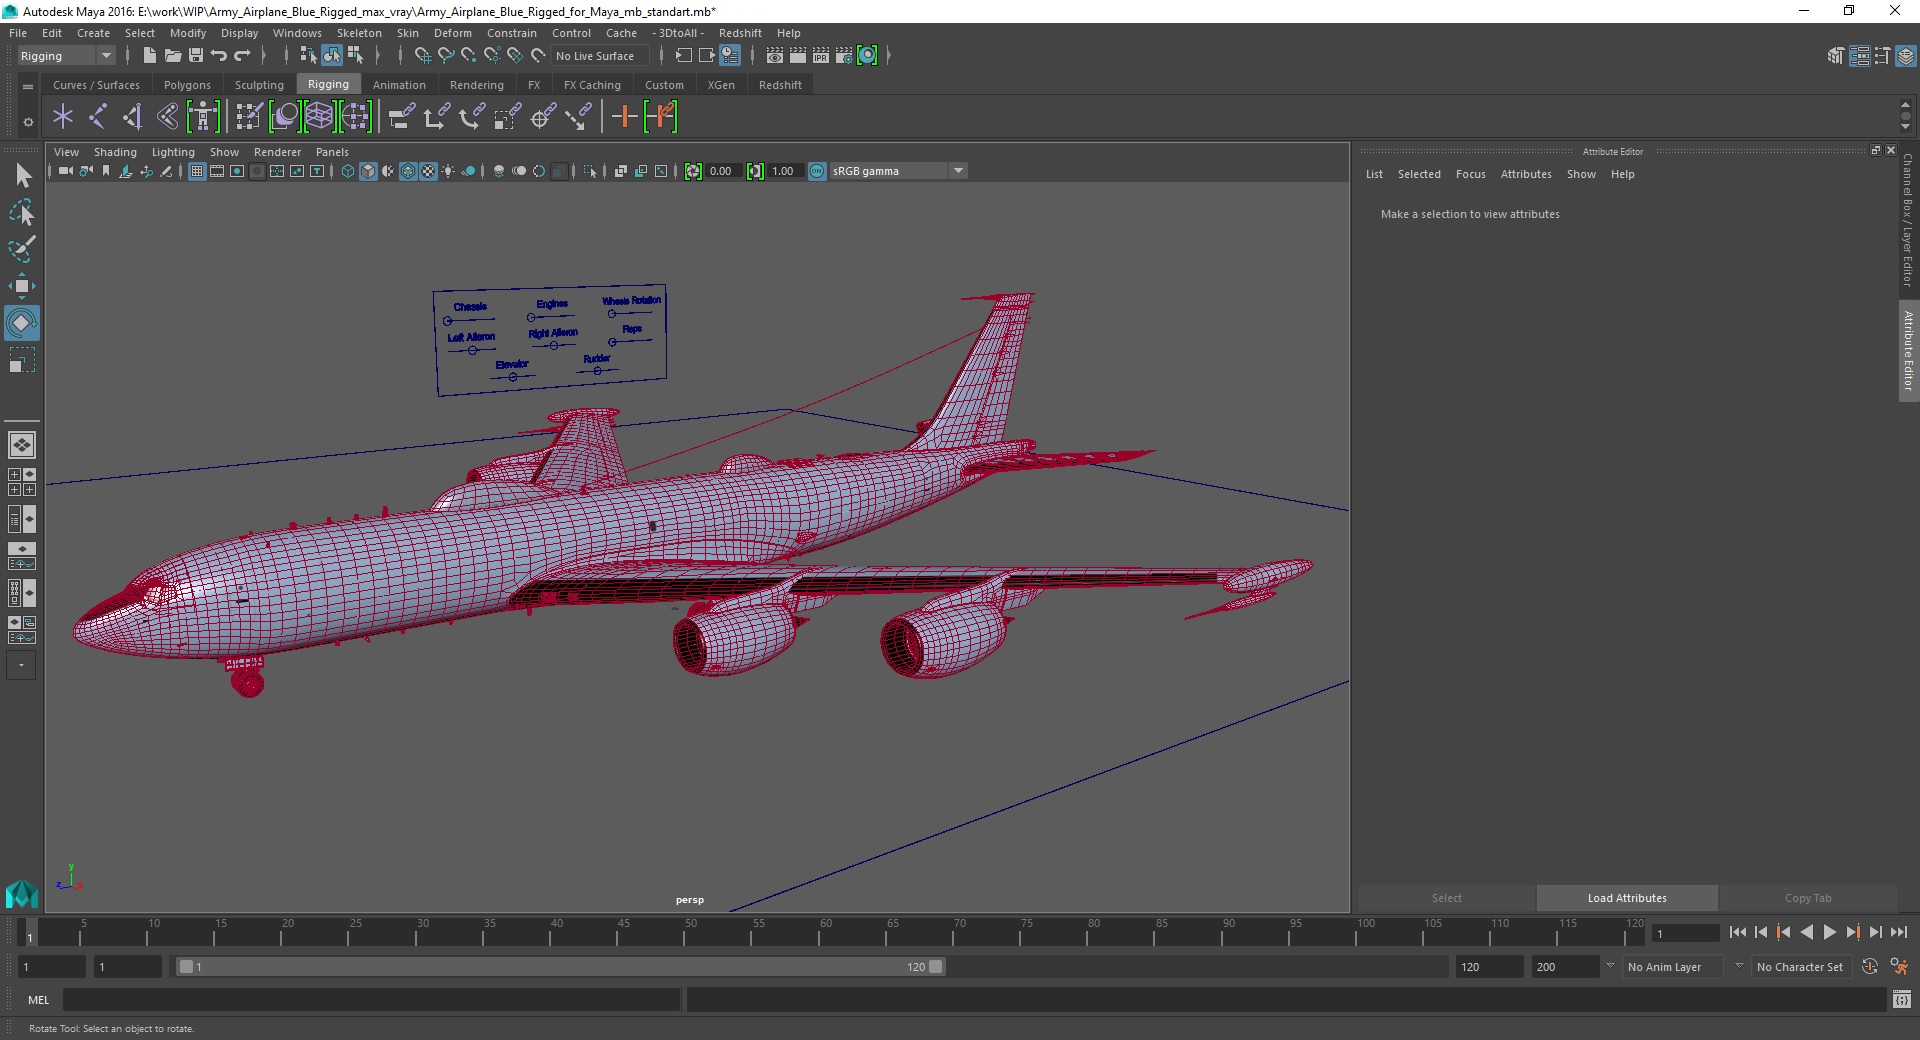This screenshot has width=1920, height=1040.
Task: Select the Lattice deformer shelf icon
Action: 319,117
